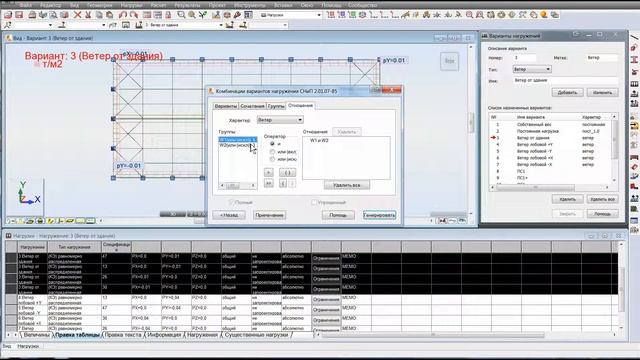640x360 pixels.
Task: Click the Cut scissors icon
Action: click(88, 15)
